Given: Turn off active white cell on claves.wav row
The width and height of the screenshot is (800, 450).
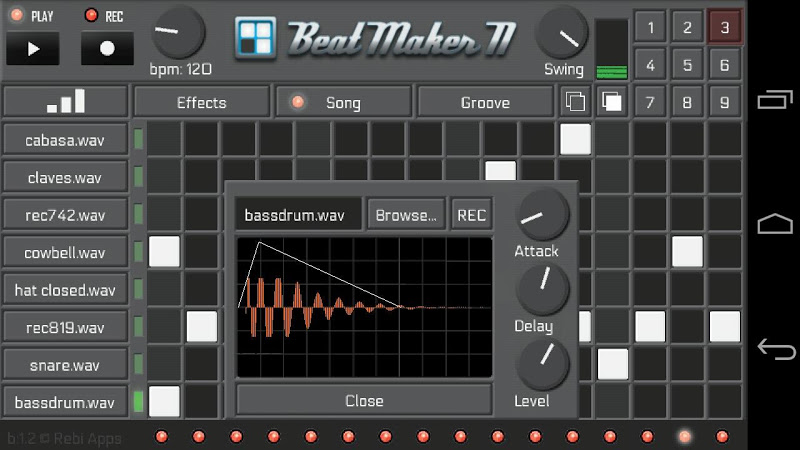Looking at the screenshot, I should pos(501,171).
